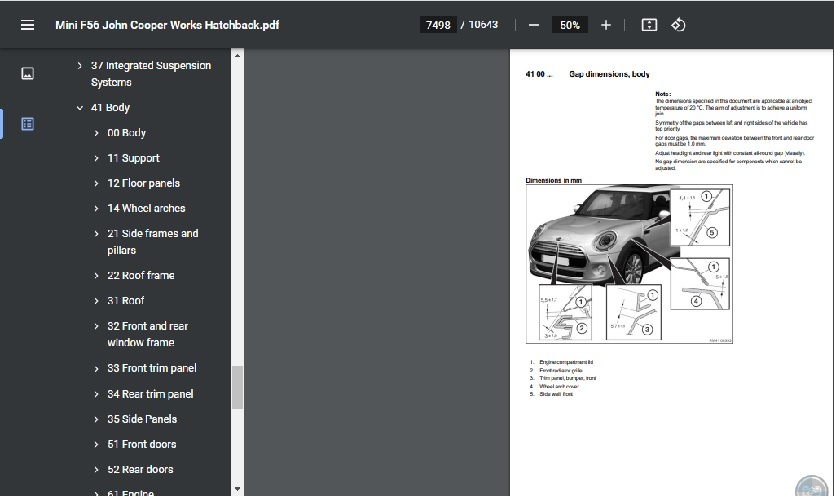The image size is (834, 496).
Task: Go to 52 Rear doors entry
Action: click(x=140, y=469)
